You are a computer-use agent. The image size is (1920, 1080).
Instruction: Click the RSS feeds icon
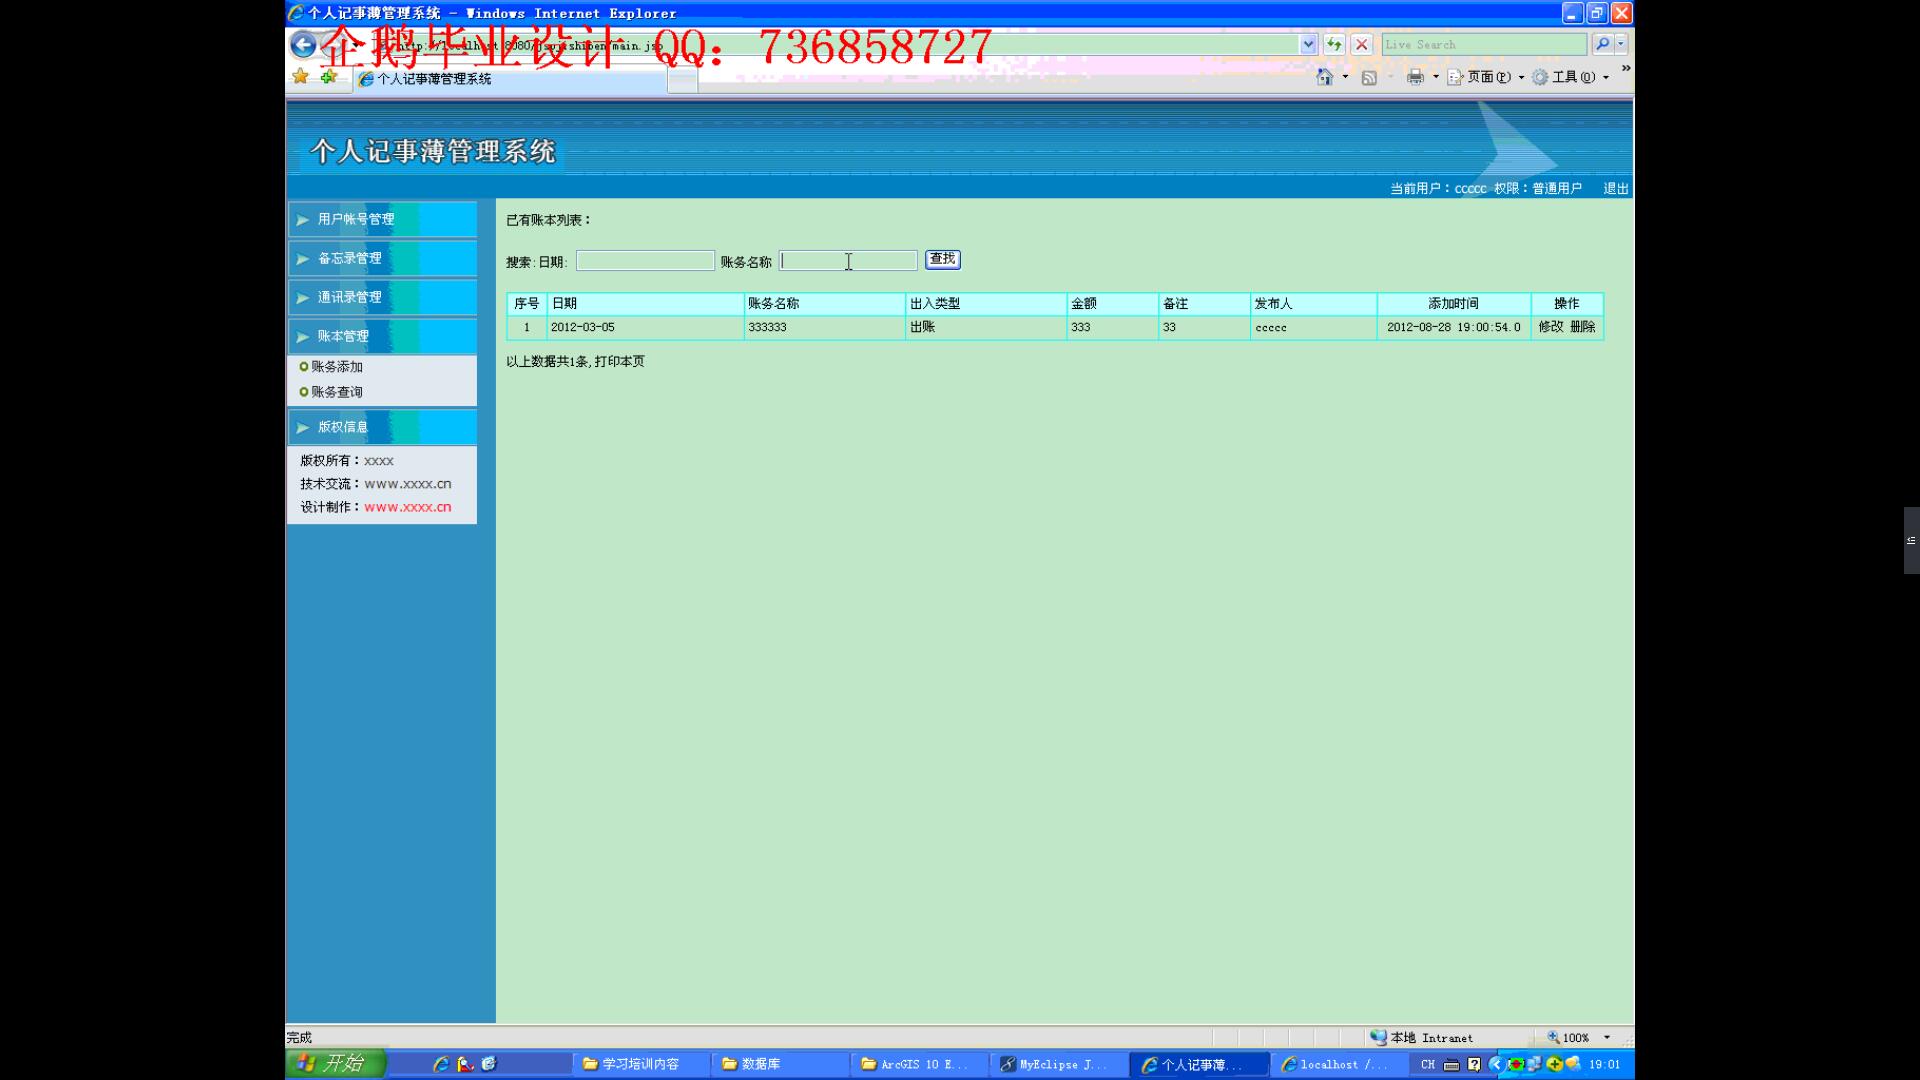1369,77
